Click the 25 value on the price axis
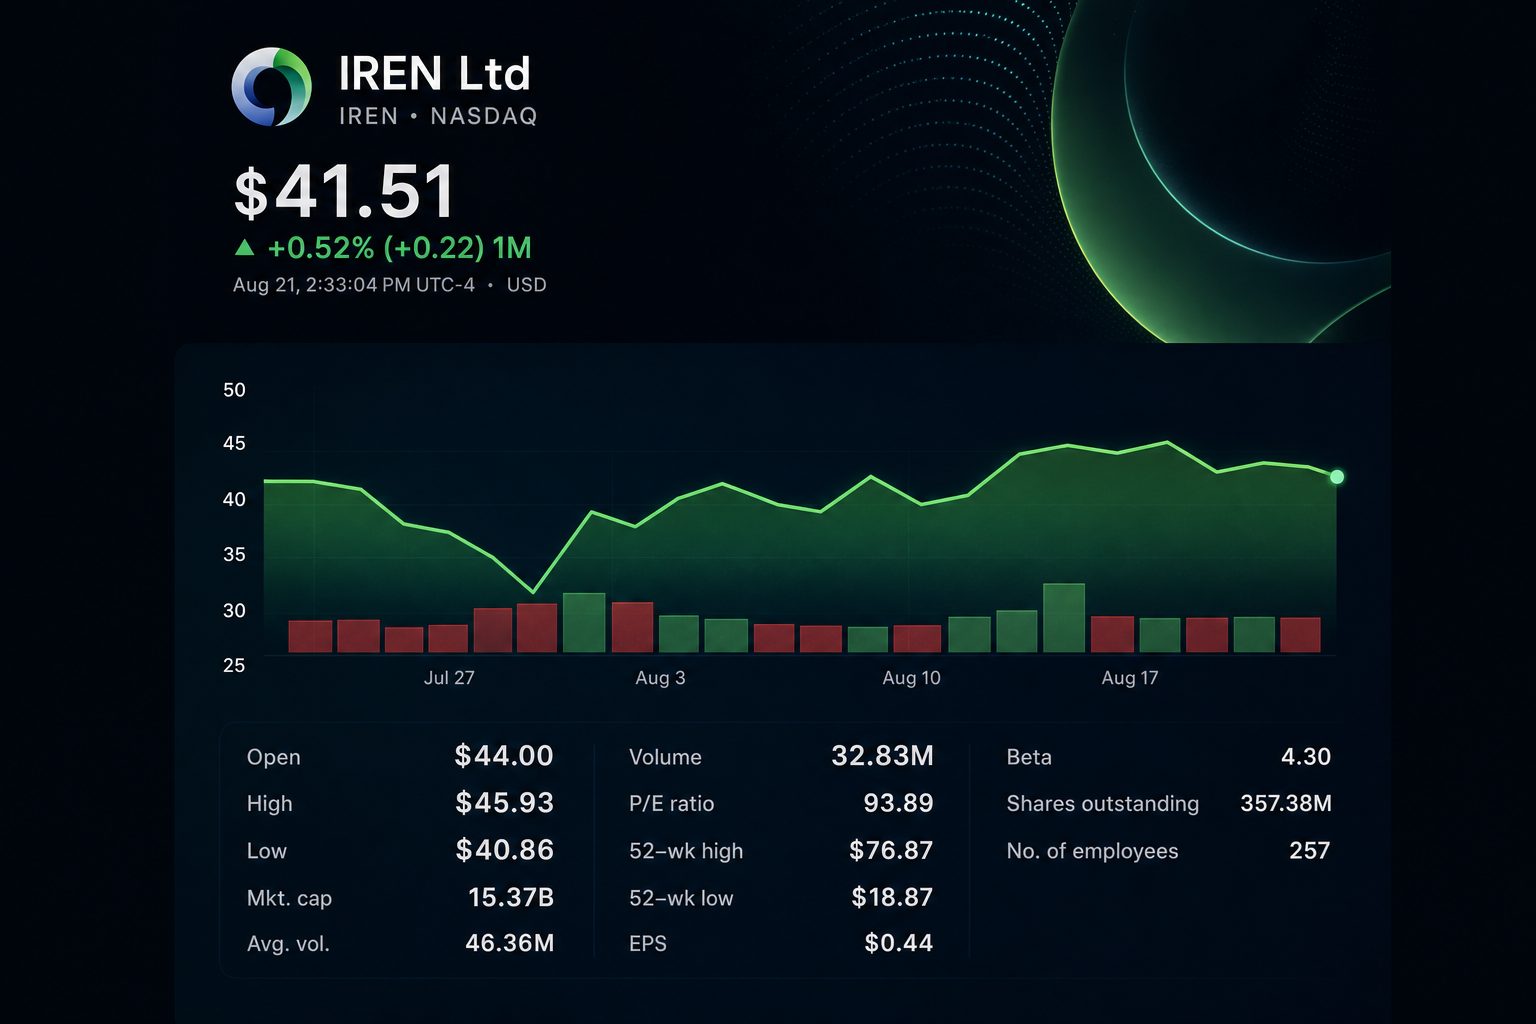 point(234,665)
